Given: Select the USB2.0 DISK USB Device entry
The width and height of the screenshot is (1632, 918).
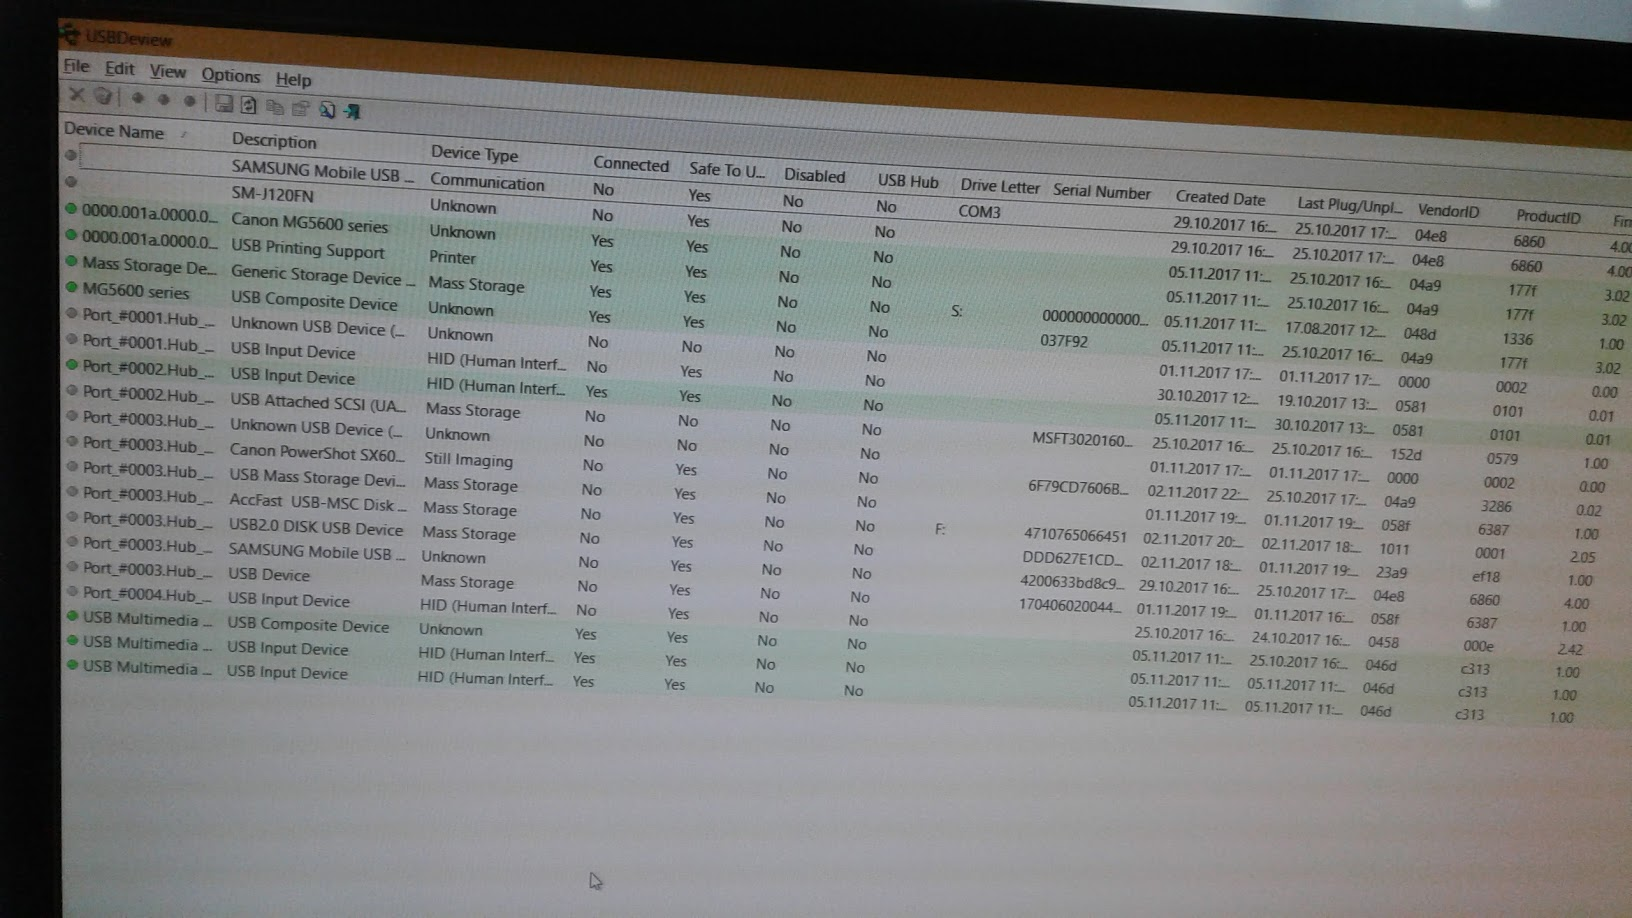Looking at the screenshot, I should pyautogui.click(x=315, y=527).
